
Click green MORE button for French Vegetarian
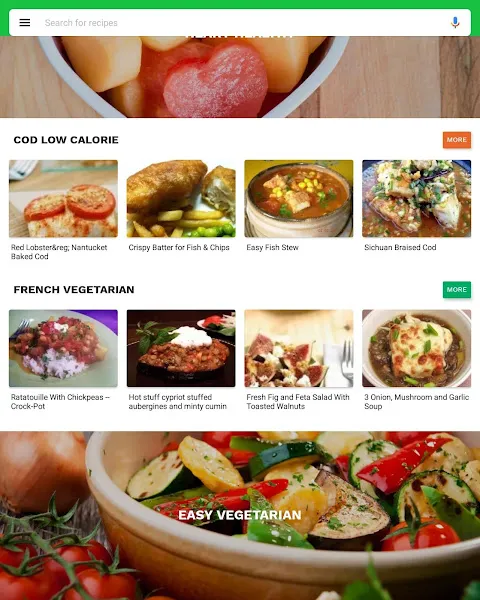[457, 290]
